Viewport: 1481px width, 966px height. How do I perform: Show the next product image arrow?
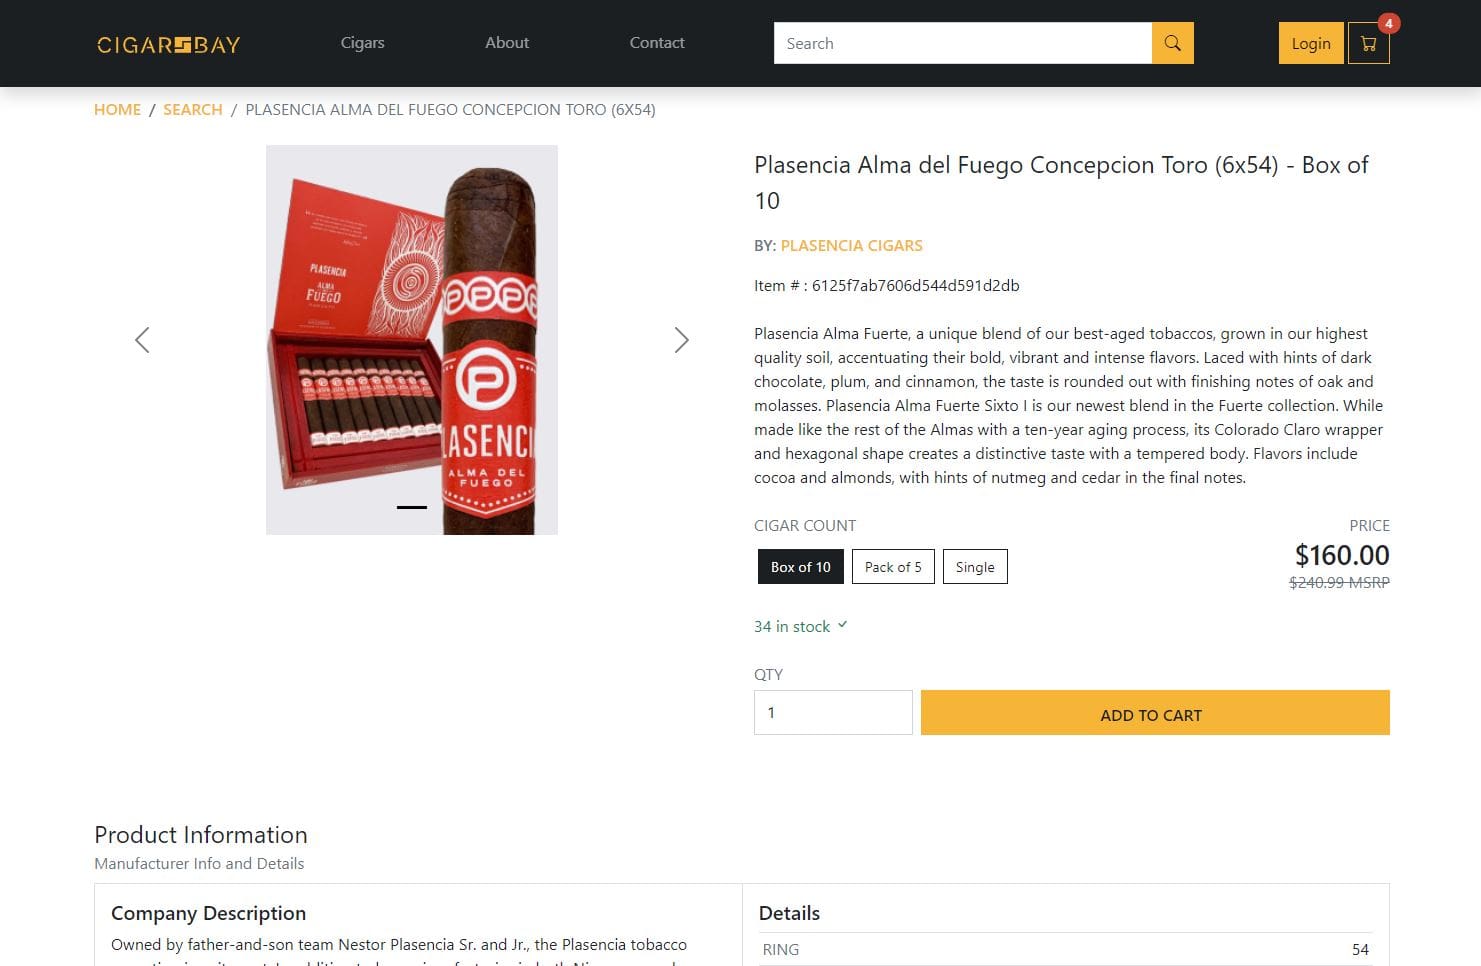[x=681, y=340]
